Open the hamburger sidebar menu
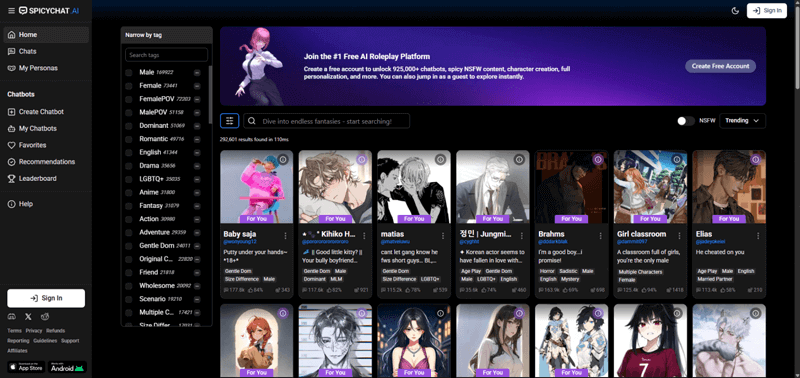 tap(11, 11)
